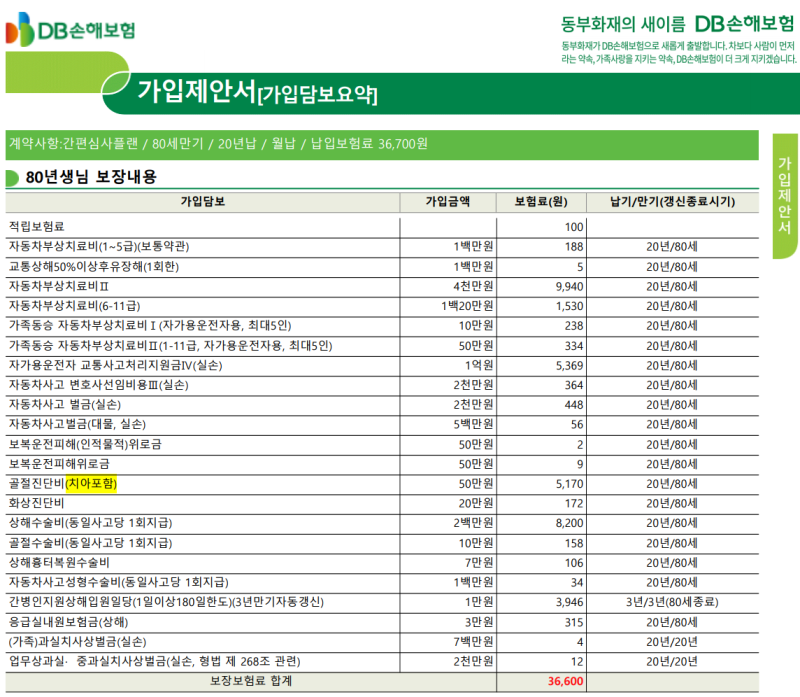
Task: Select the 자동차사고 벌금(실손) row label
Action: pyautogui.click(x=65, y=405)
